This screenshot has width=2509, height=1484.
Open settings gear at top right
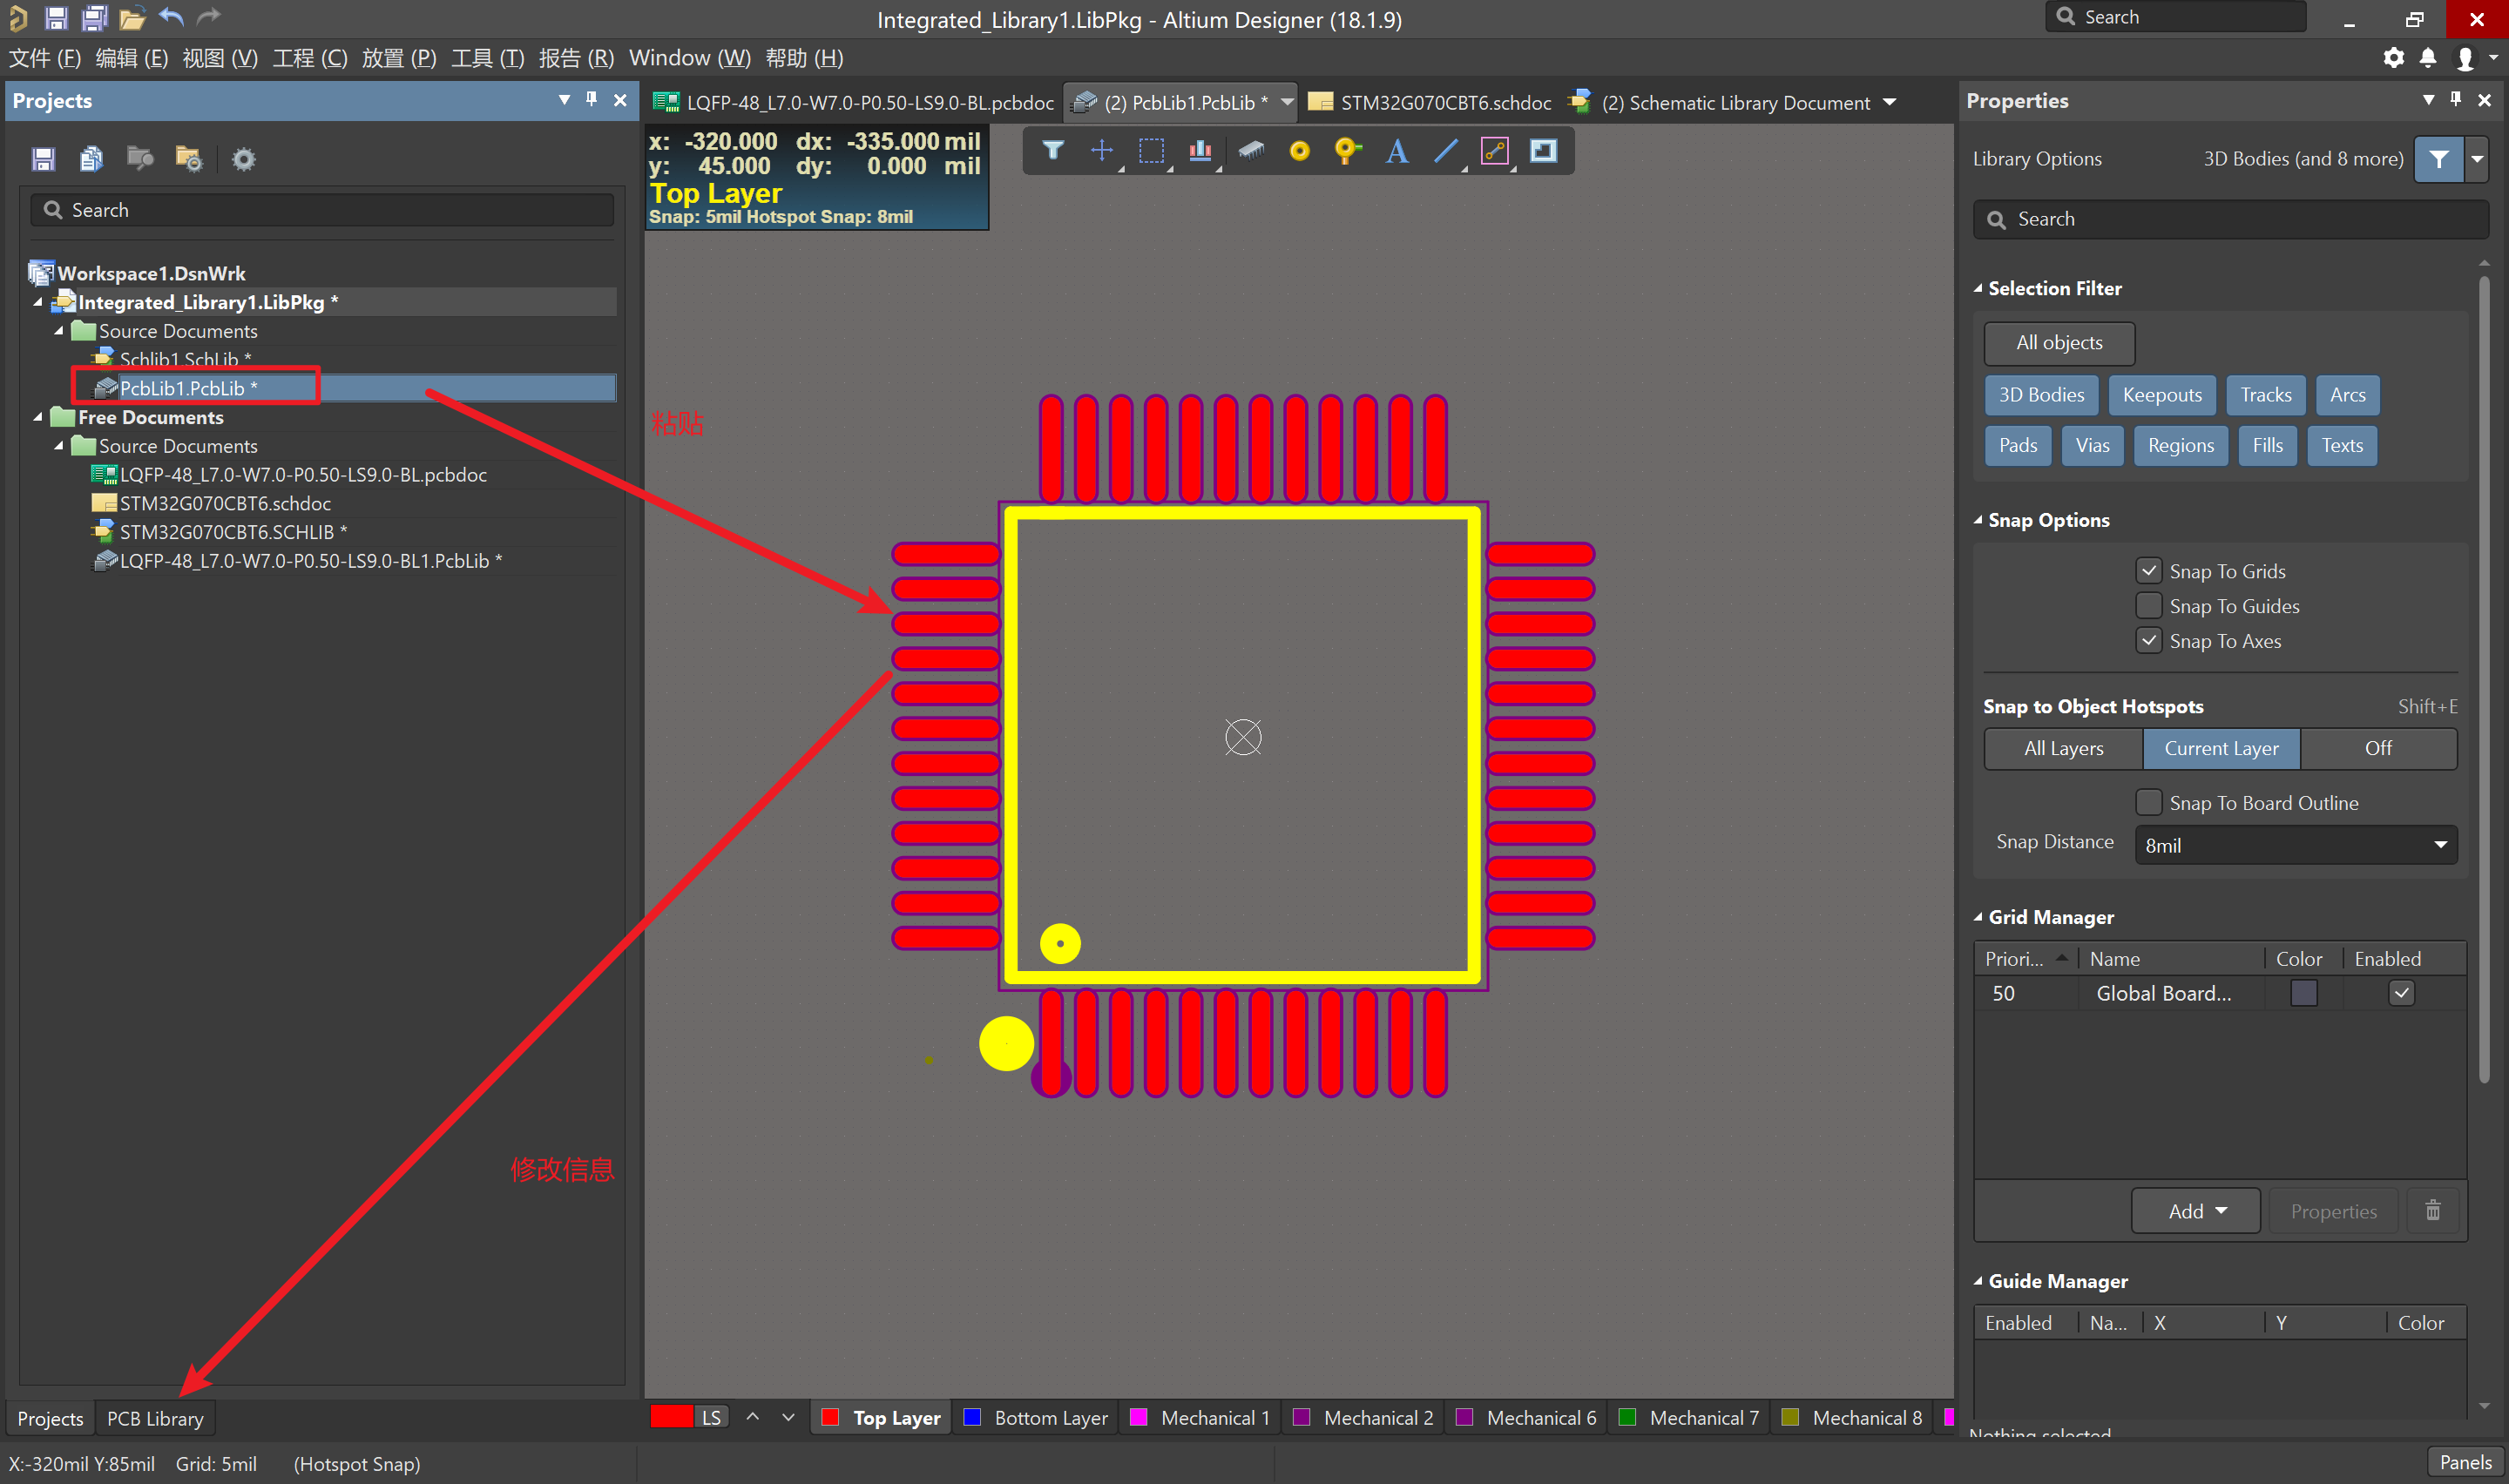pyautogui.click(x=2393, y=58)
